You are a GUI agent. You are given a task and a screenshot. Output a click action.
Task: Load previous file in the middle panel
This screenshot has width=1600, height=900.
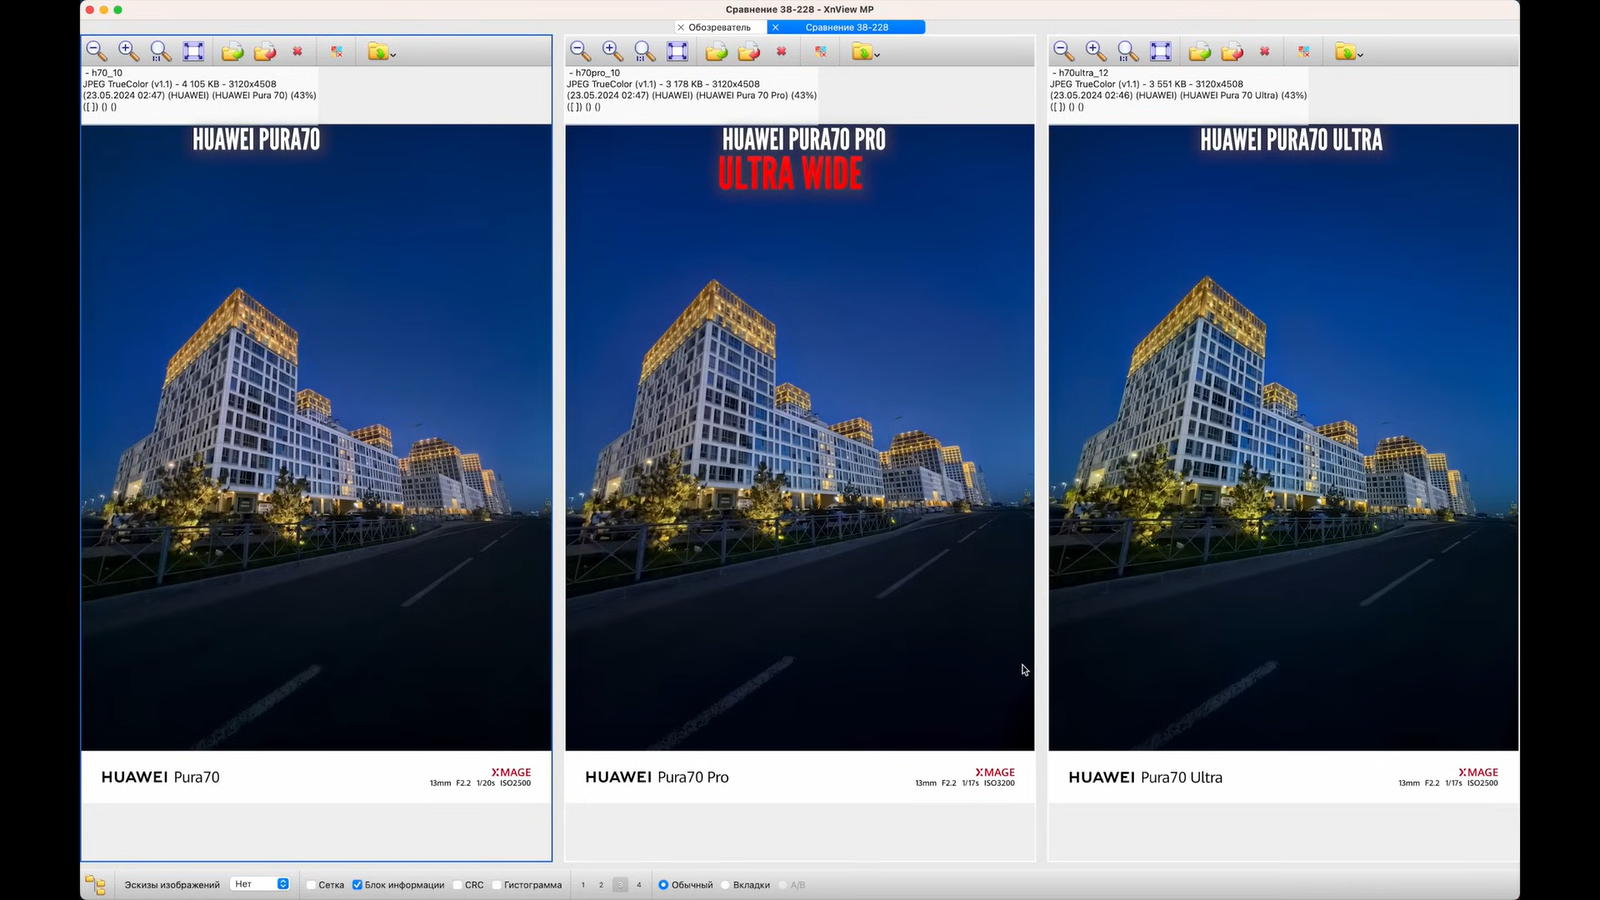pyautogui.click(x=716, y=51)
